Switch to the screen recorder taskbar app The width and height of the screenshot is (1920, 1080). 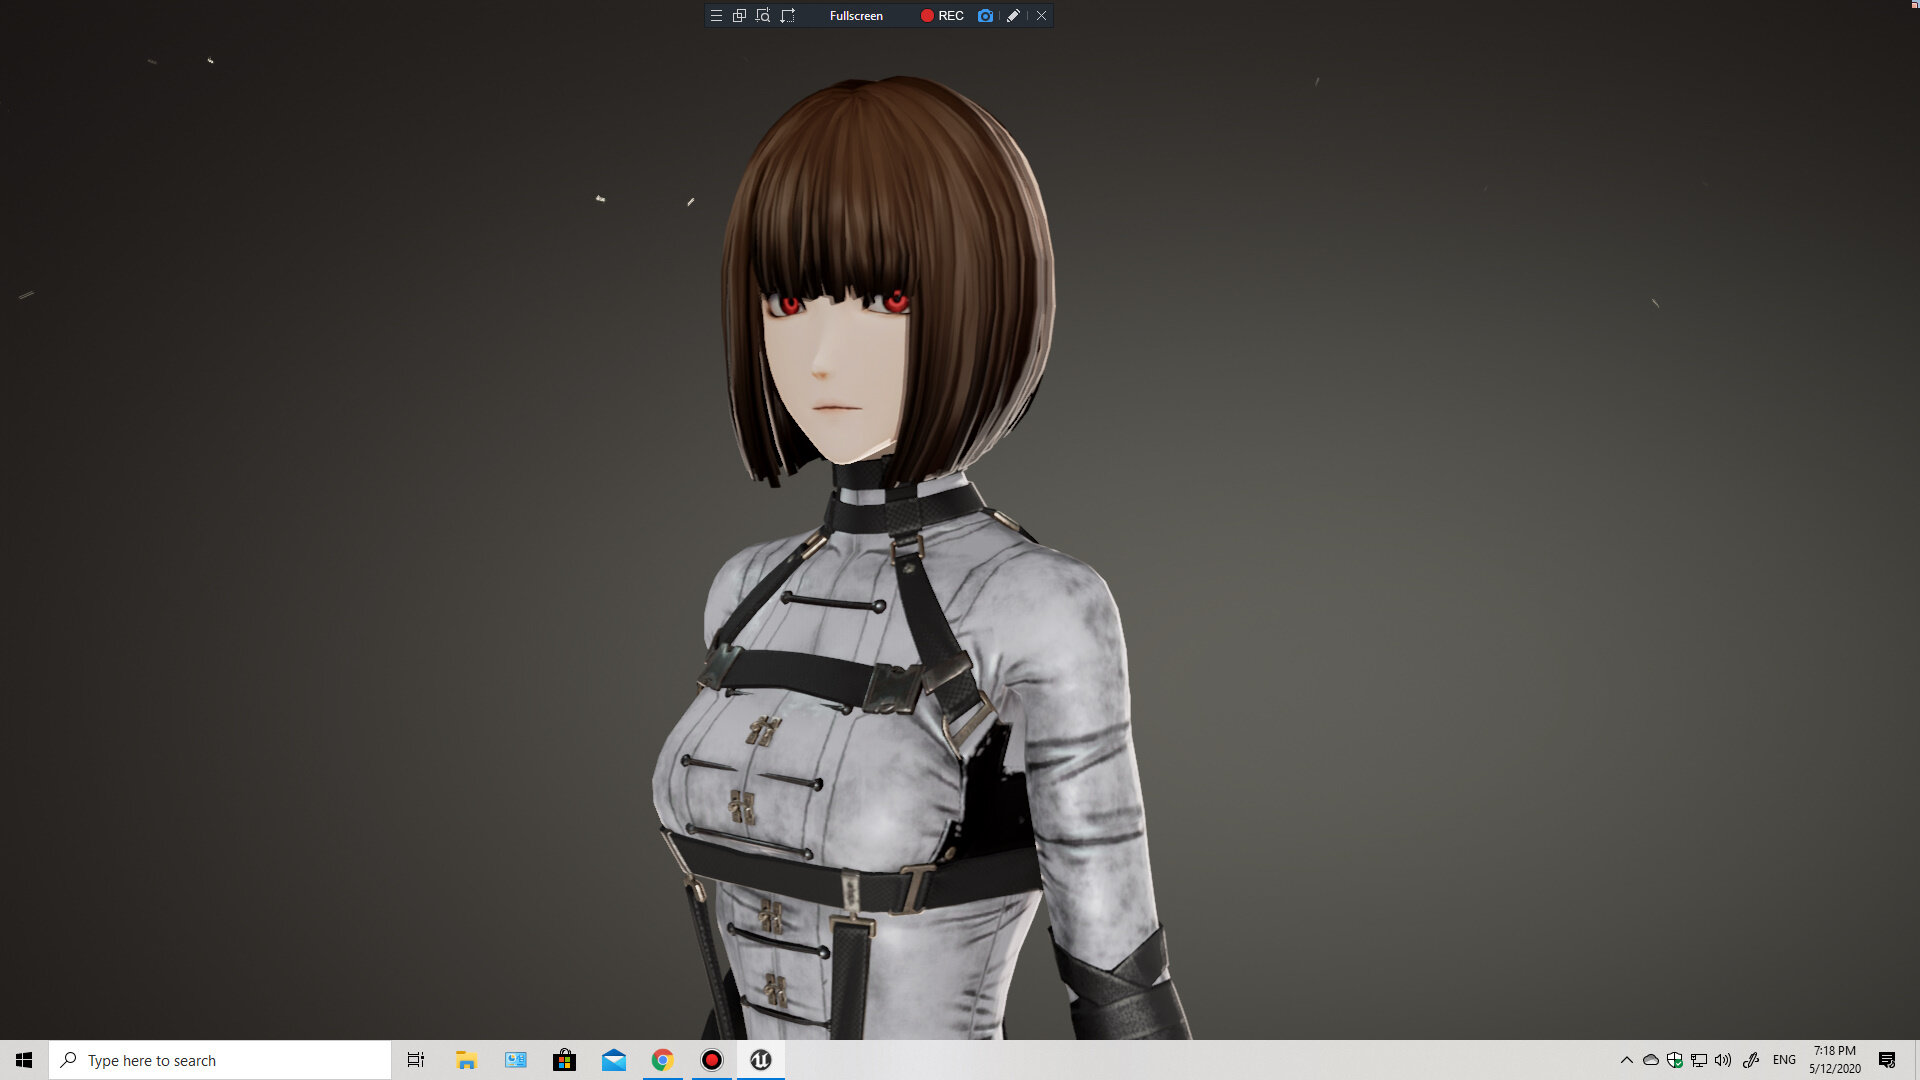[x=712, y=1060]
